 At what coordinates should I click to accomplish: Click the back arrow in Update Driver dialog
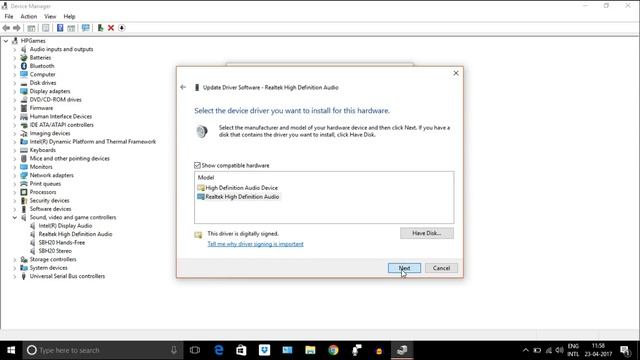pyautogui.click(x=183, y=87)
